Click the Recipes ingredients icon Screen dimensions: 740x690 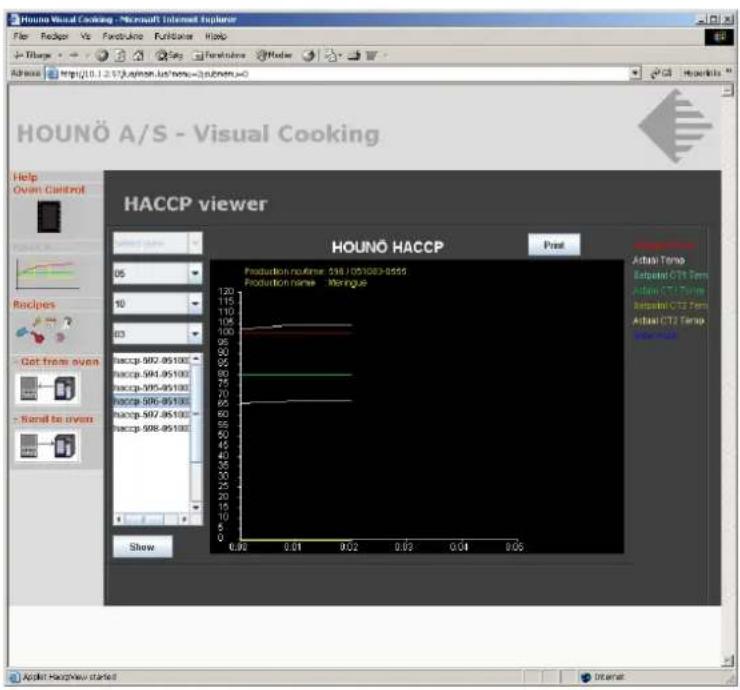click(43, 330)
